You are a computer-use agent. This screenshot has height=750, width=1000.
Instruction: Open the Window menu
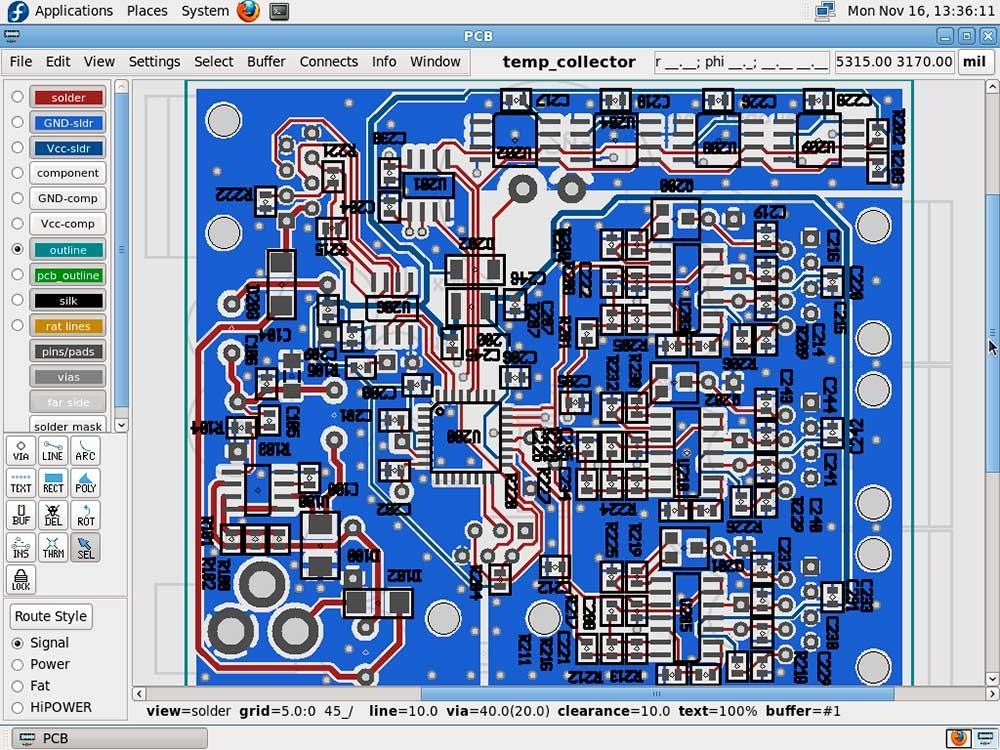point(435,62)
